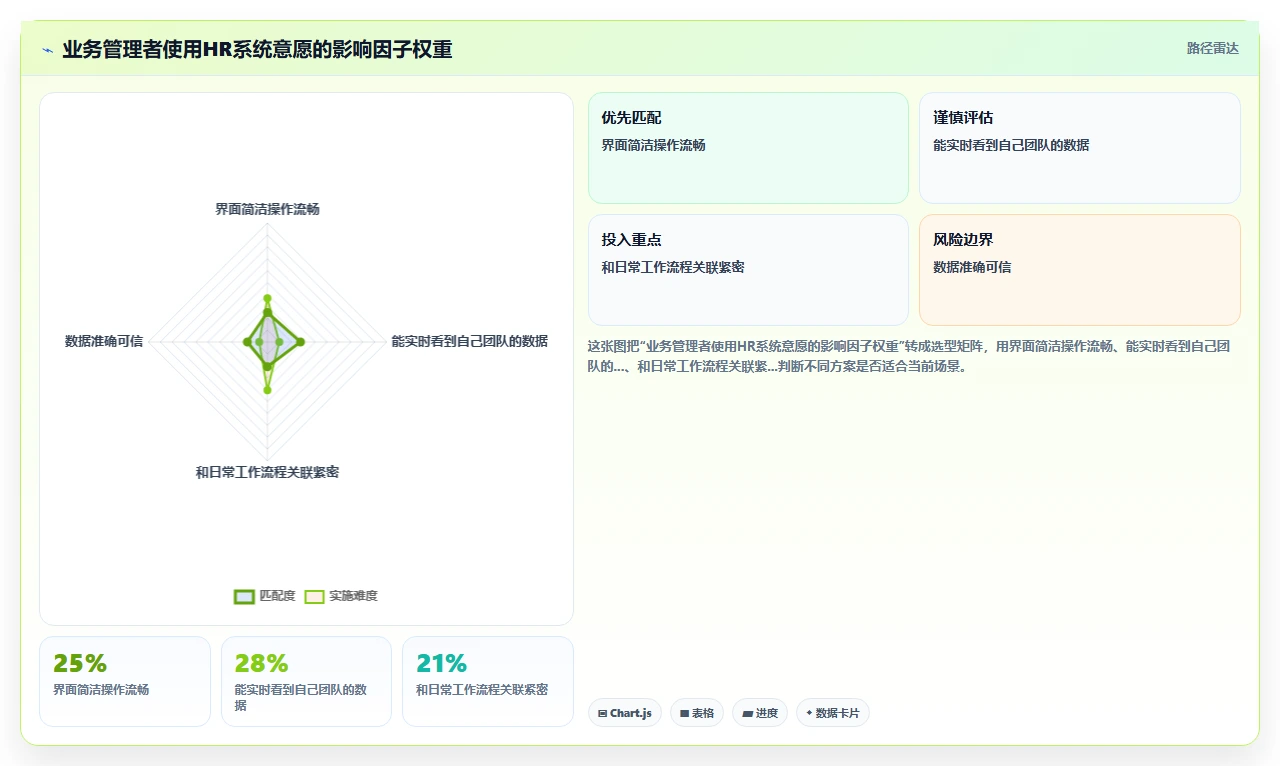
Task: Click radar axis label 界面简洁操作流畅
Action: click(267, 209)
